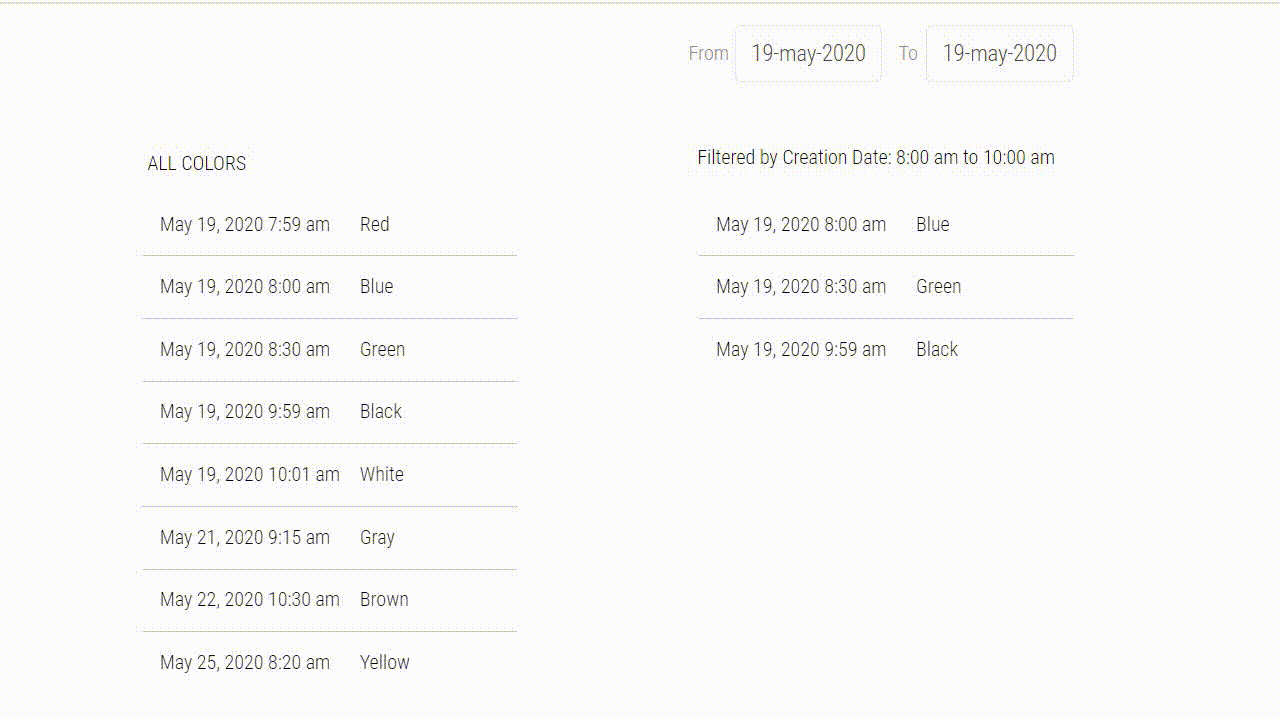Click the Filtered by Creation Date heading
This screenshot has height=718, width=1280.
(875, 157)
